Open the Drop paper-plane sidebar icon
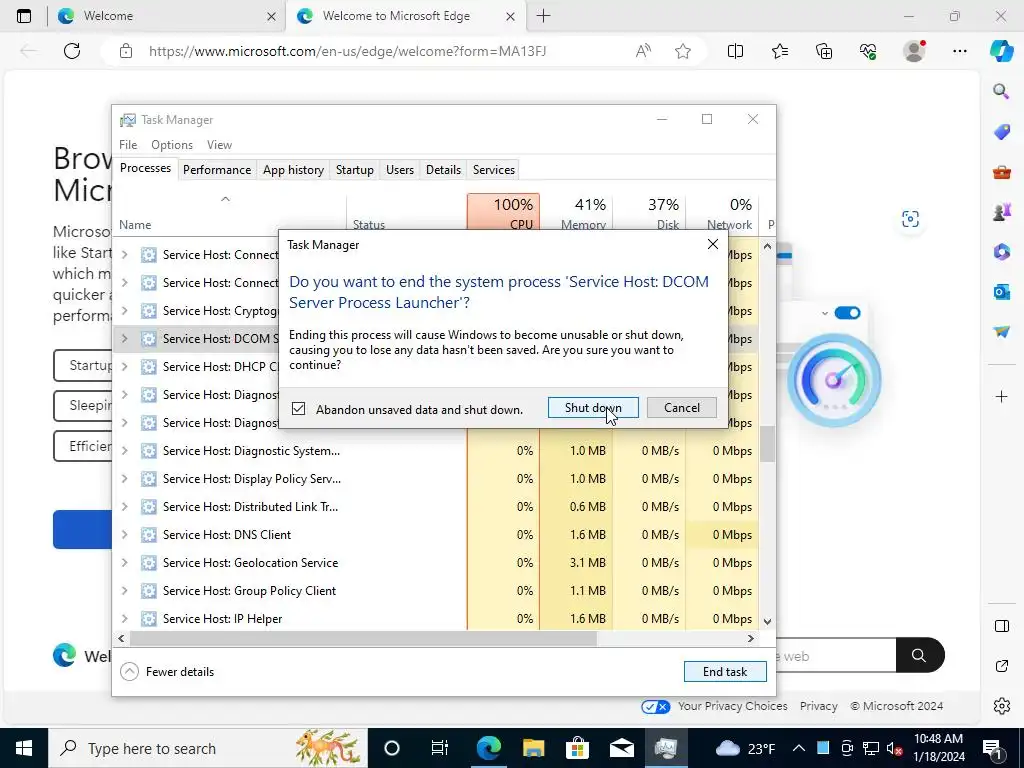Viewport: 1024px width, 768px height. [x=1001, y=331]
